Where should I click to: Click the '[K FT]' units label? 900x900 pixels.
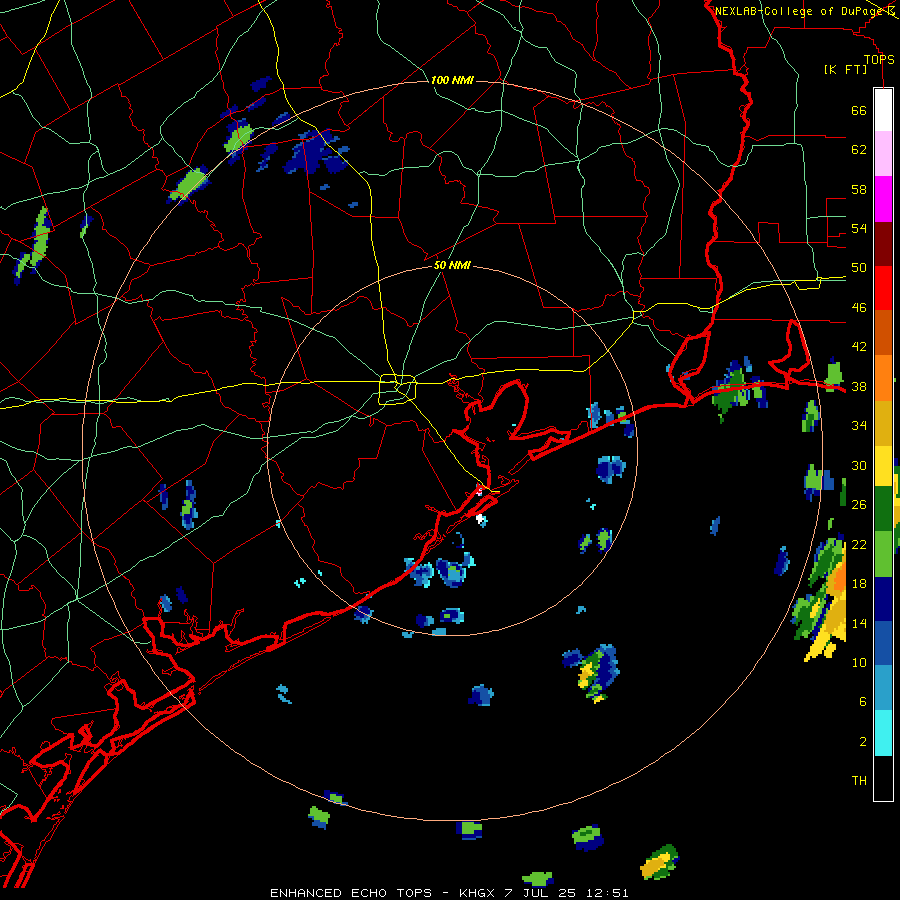845,69
